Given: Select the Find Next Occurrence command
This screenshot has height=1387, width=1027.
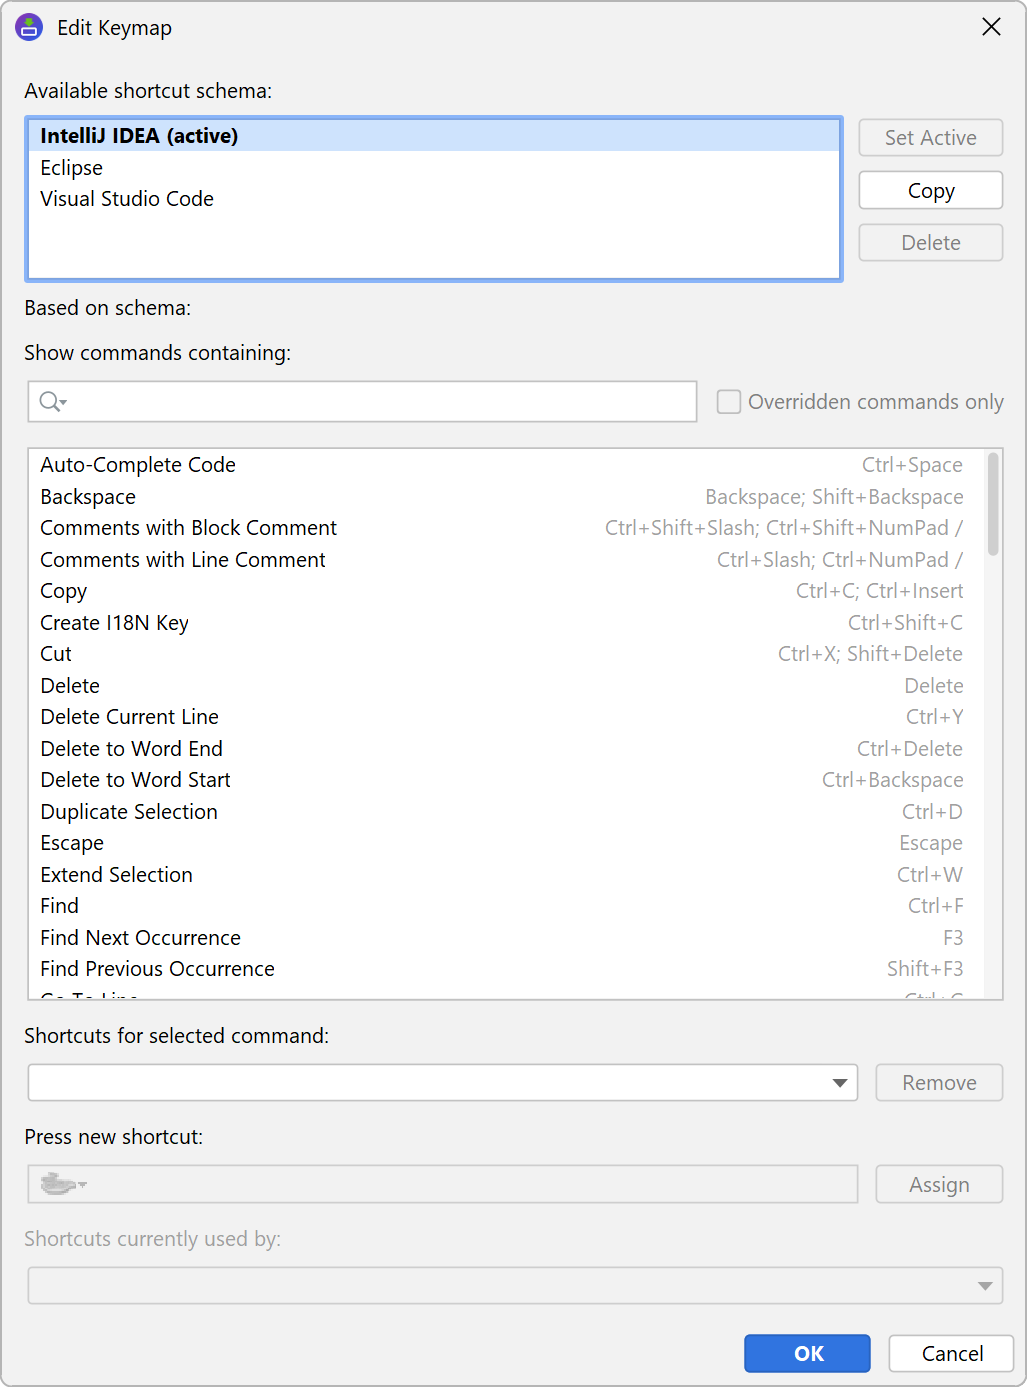Looking at the screenshot, I should (x=141, y=938).
